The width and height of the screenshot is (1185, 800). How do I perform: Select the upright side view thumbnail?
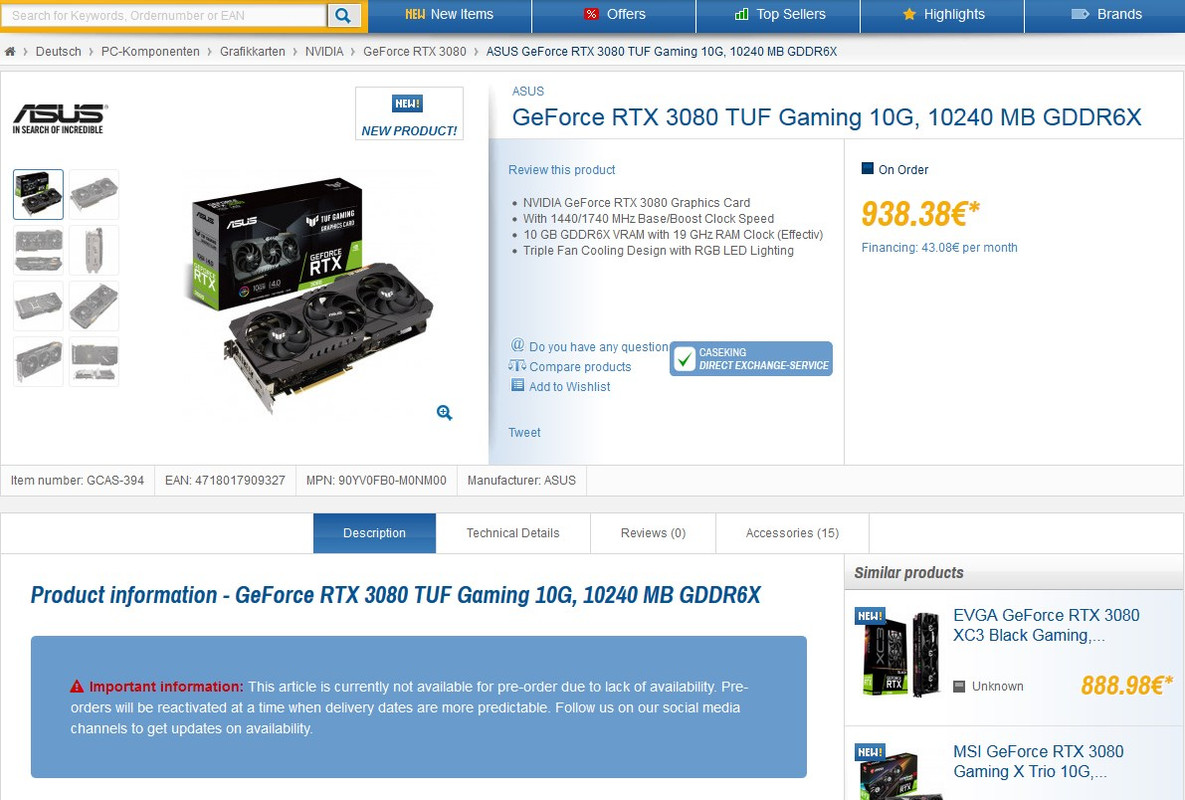[94, 250]
